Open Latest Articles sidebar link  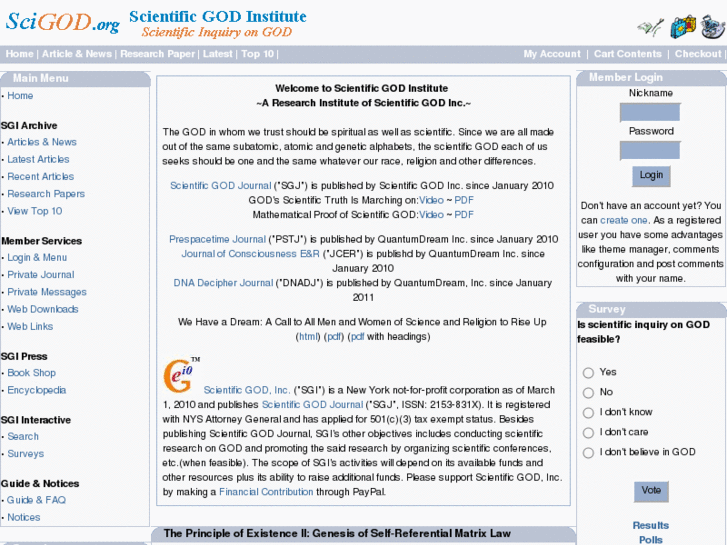click(38, 159)
